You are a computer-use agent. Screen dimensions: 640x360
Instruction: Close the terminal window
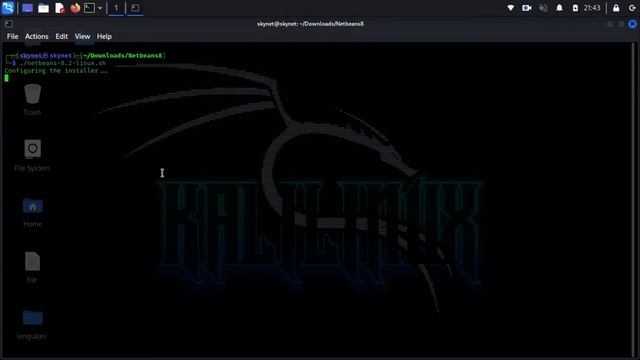(632, 24)
